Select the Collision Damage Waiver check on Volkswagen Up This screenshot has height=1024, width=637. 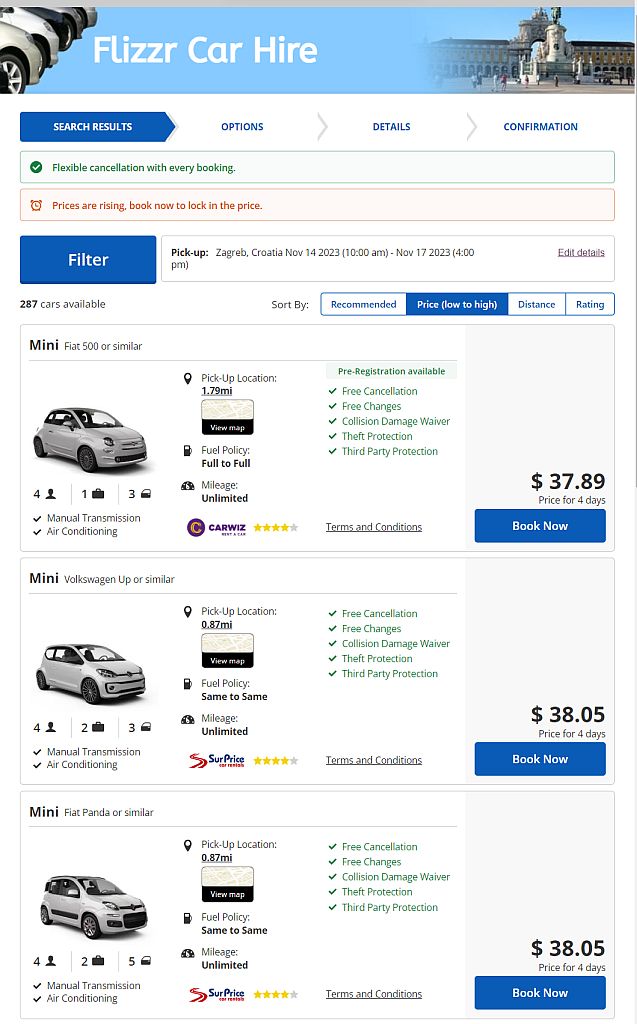[x=333, y=644]
